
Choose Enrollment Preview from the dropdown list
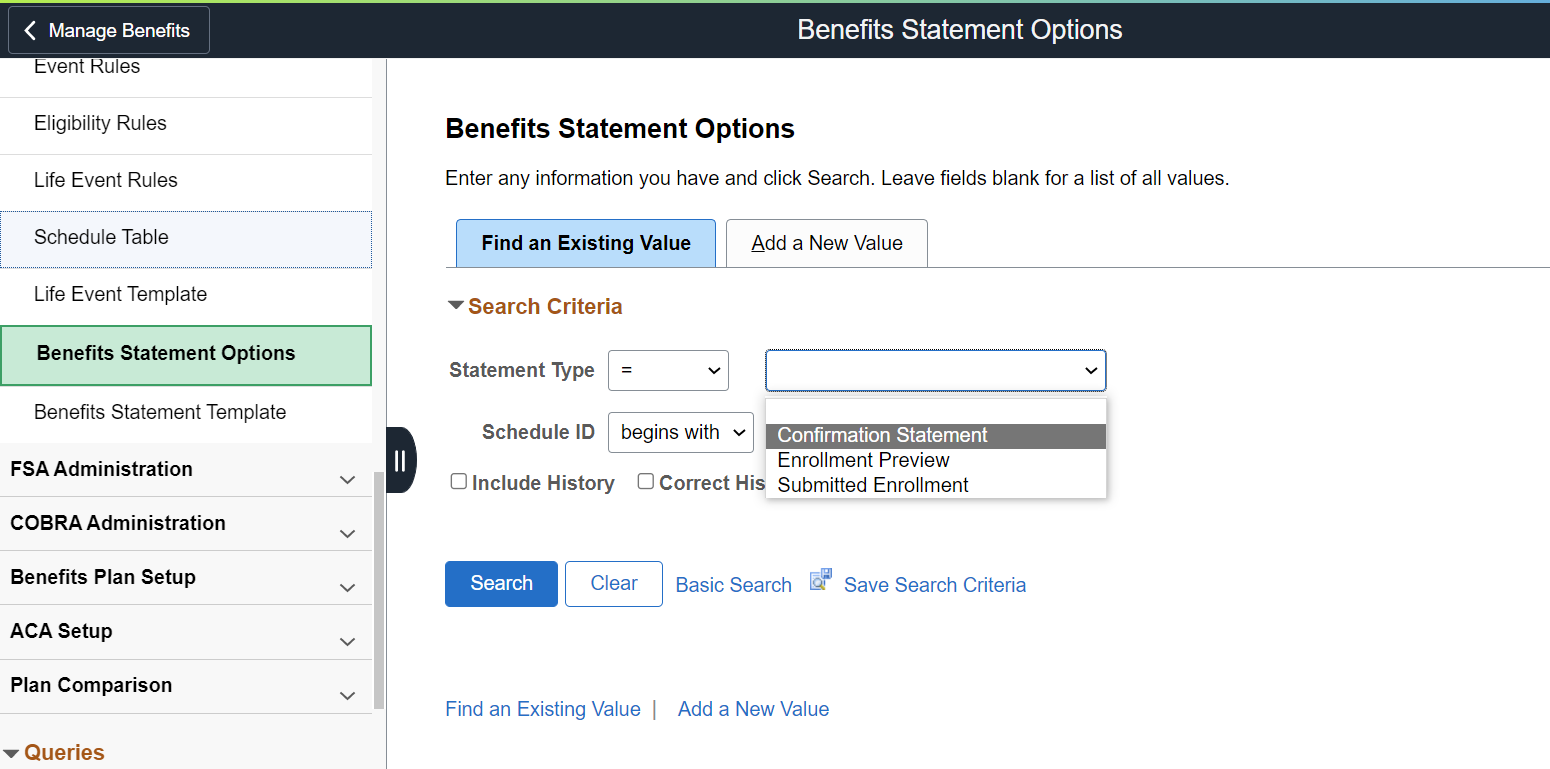863,460
